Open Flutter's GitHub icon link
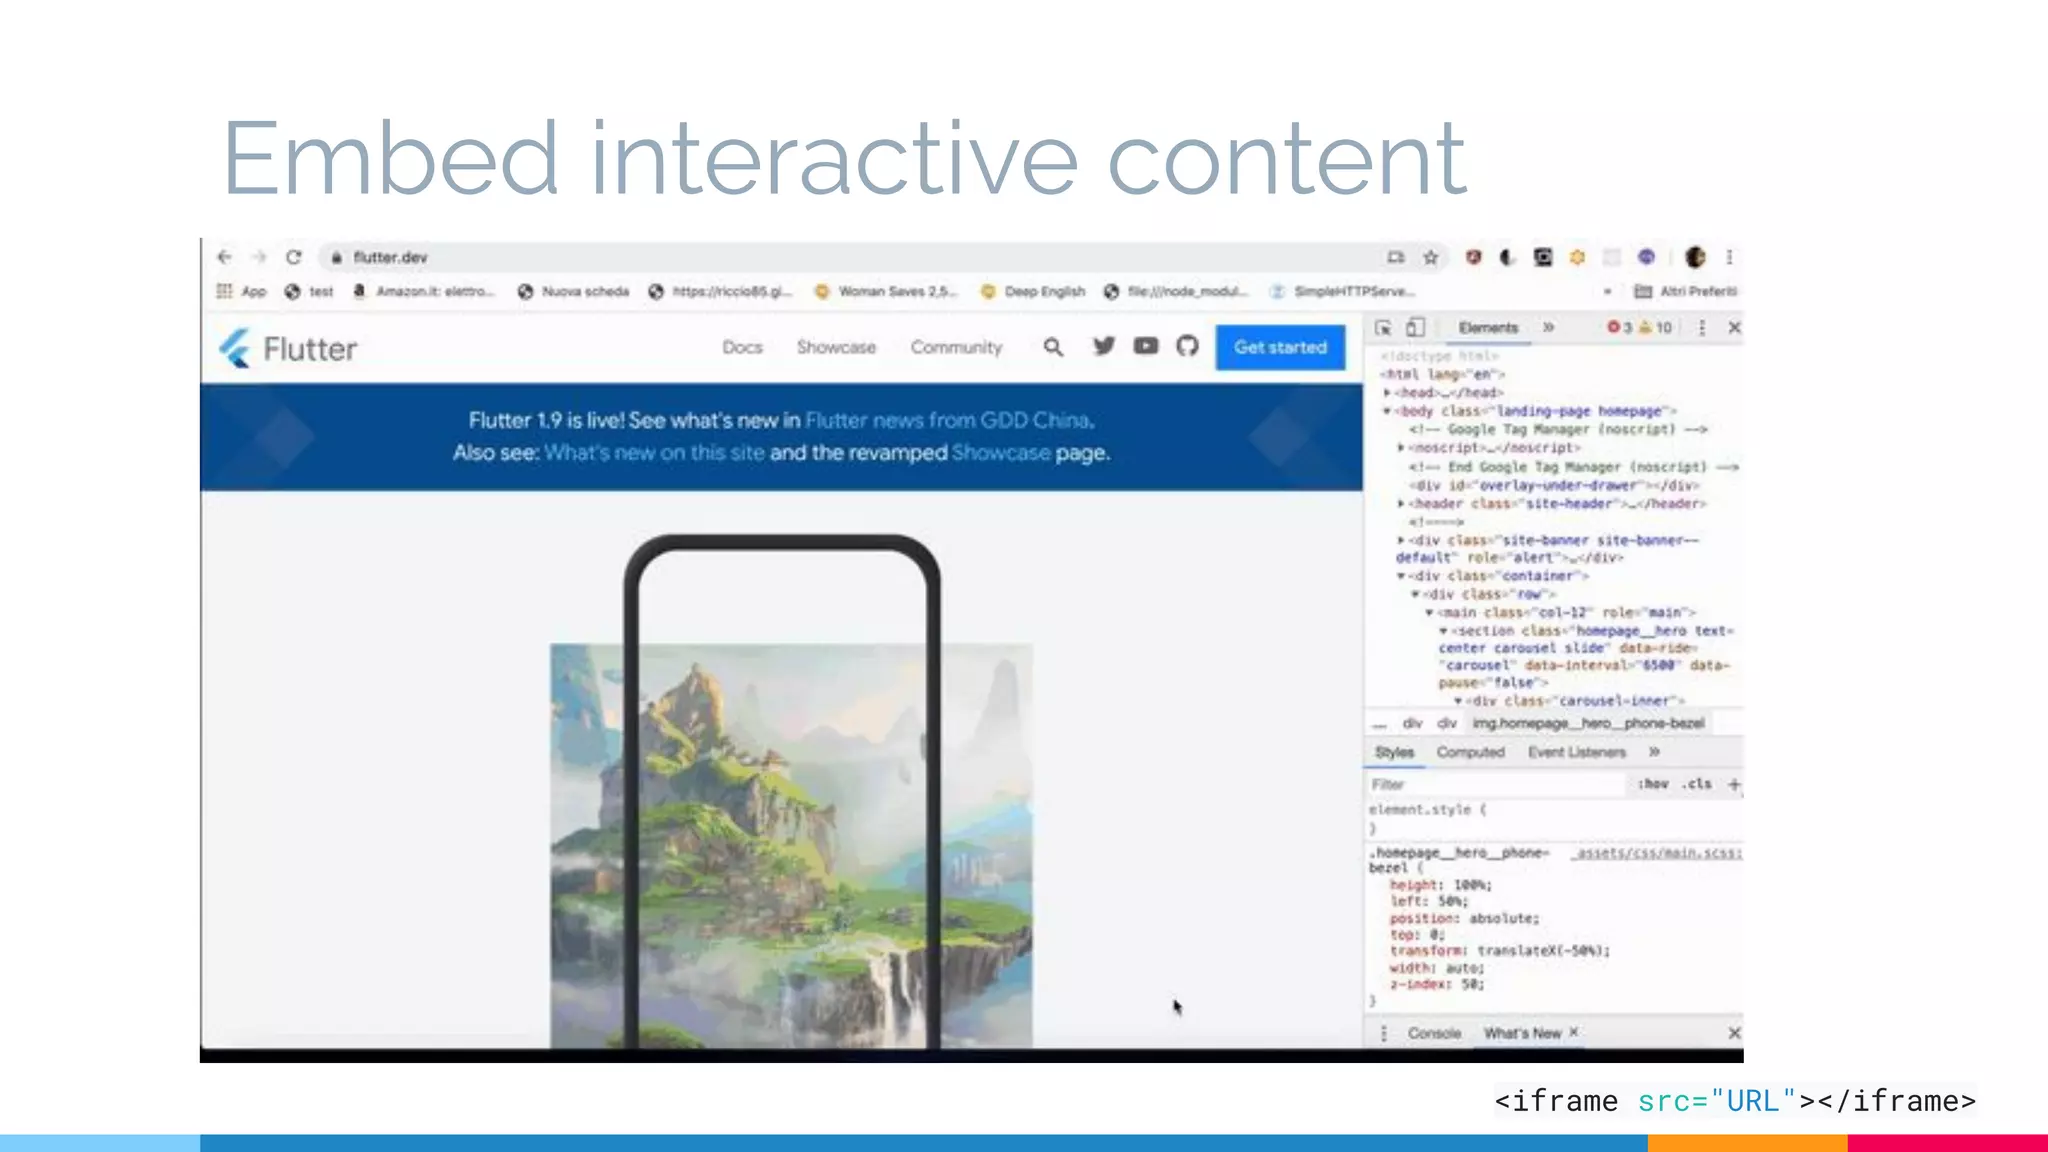 pos(1187,346)
